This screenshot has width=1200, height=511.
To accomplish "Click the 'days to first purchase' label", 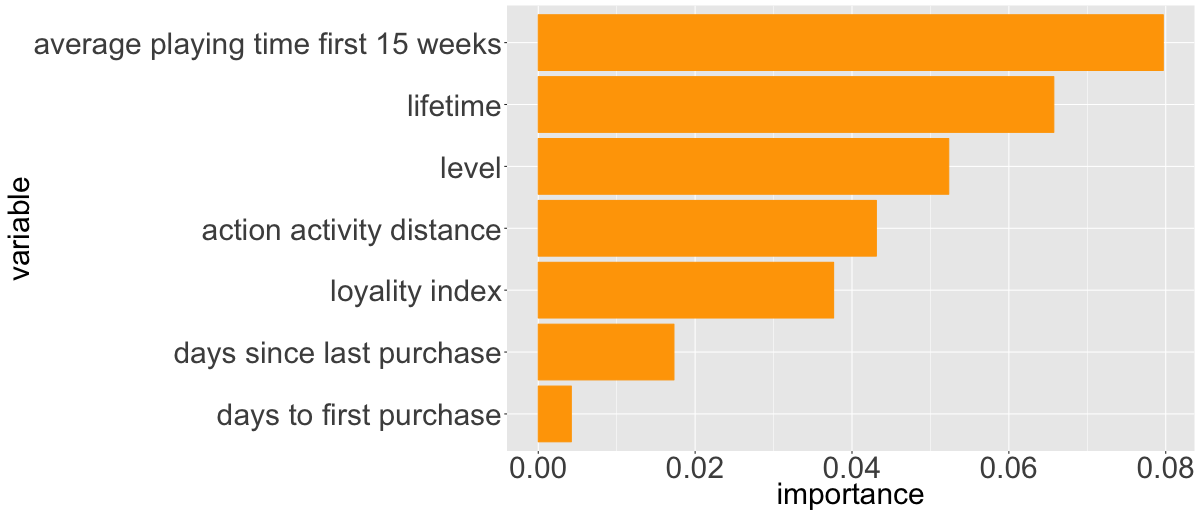I will point(357,415).
